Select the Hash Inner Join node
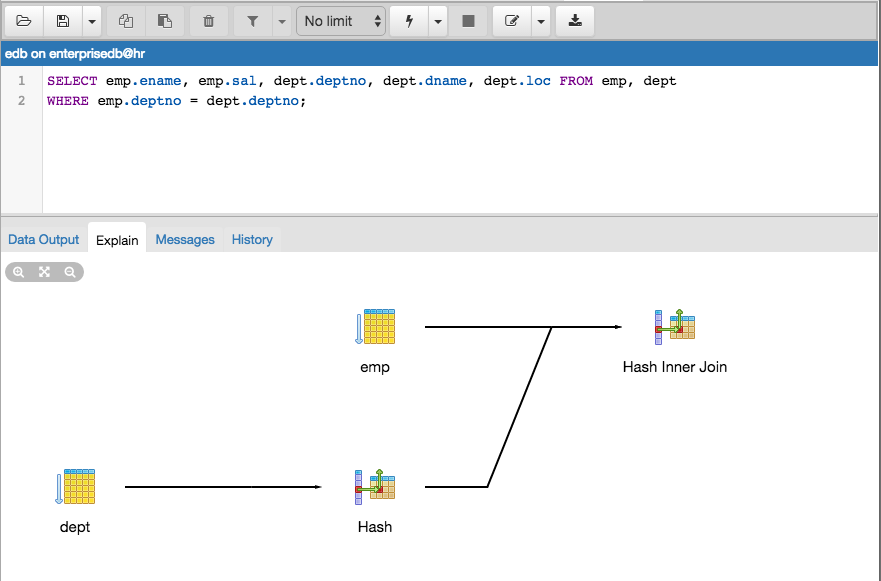This screenshot has width=881, height=581. pyautogui.click(x=675, y=327)
